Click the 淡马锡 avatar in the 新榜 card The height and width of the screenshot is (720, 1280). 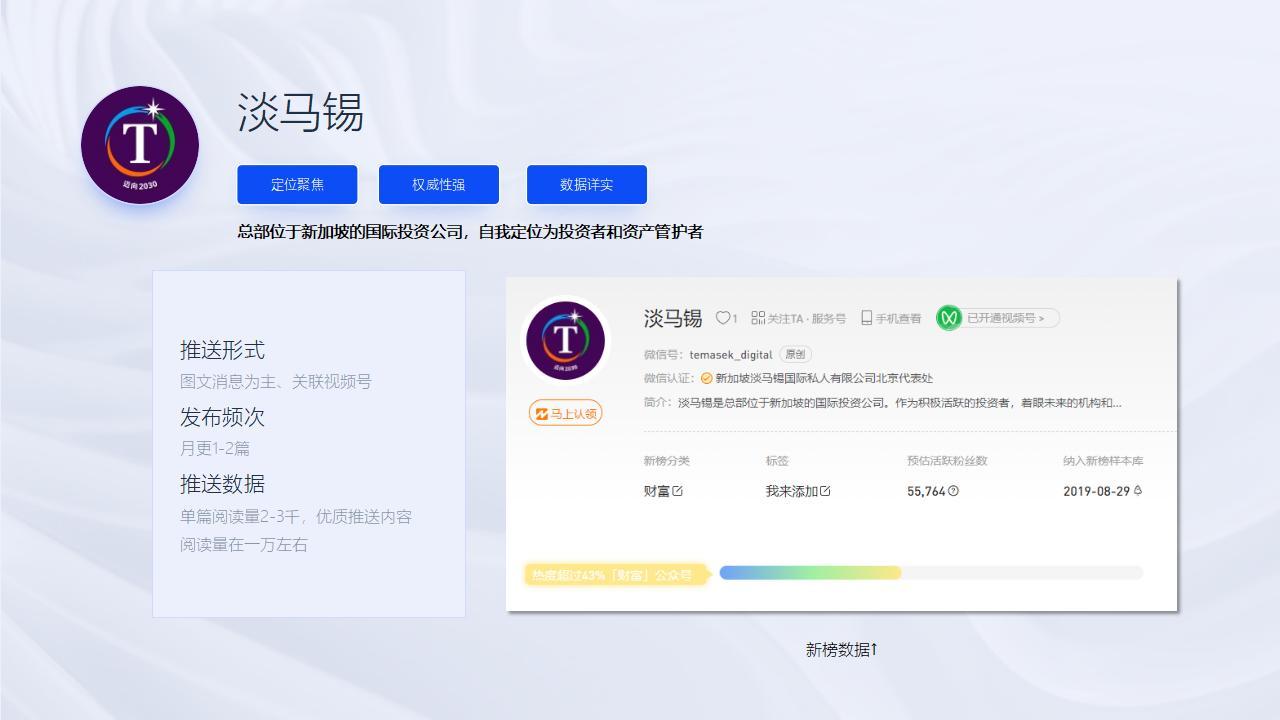point(565,340)
